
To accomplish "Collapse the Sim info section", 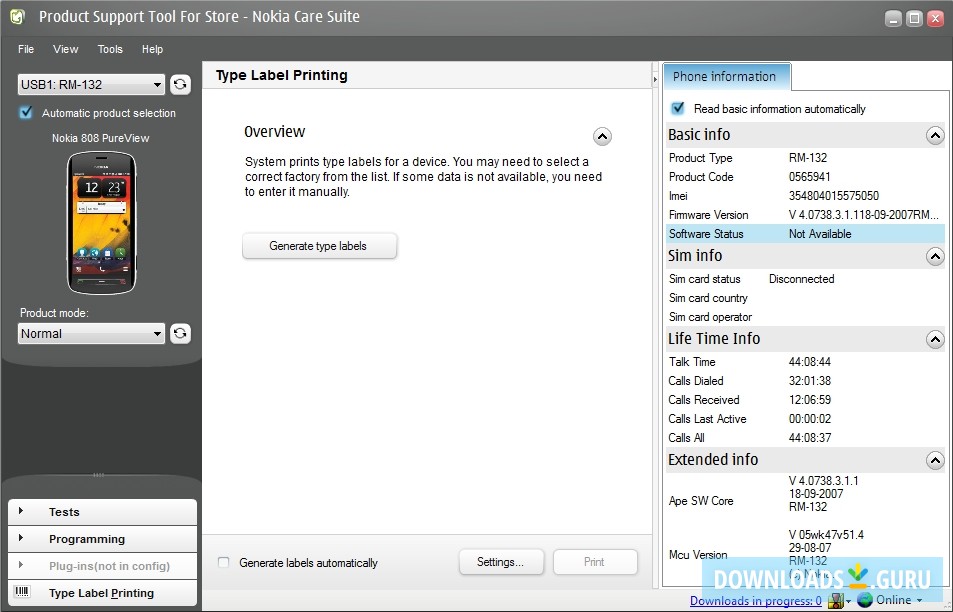I will pos(935,256).
